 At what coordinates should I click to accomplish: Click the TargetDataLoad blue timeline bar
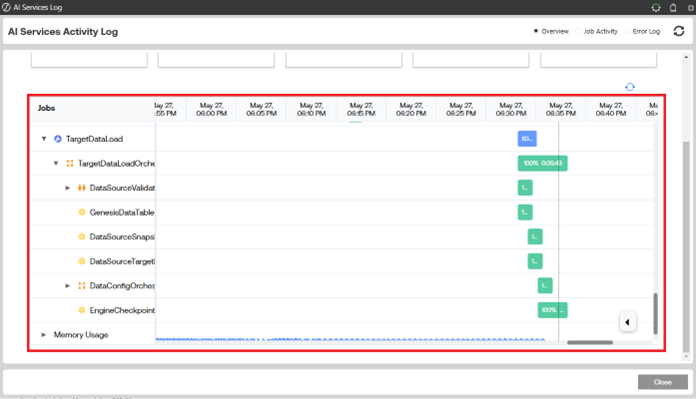pos(527,138)
